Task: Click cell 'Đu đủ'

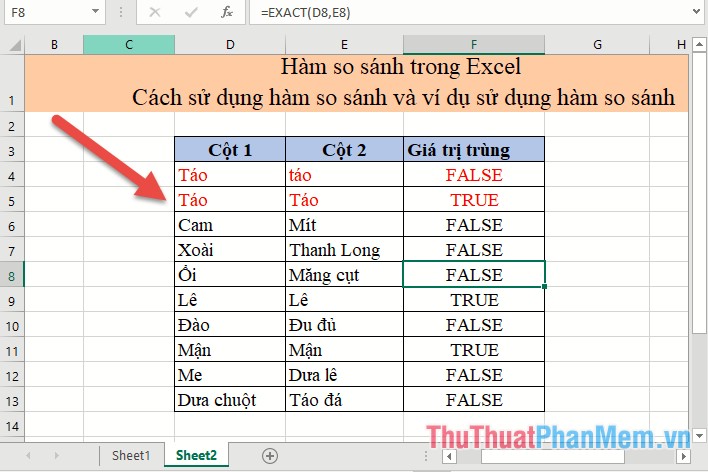Action: coord(345,325)
